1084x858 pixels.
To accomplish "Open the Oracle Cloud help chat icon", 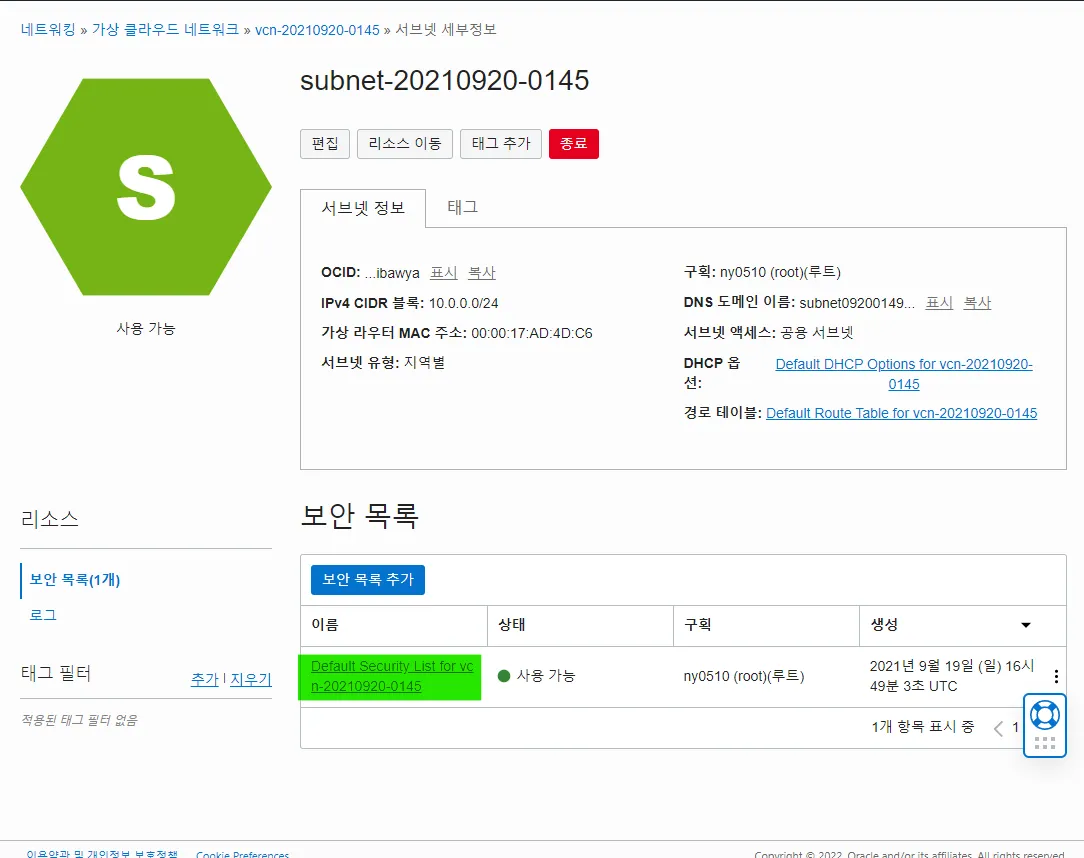I will click(1044, 714).
